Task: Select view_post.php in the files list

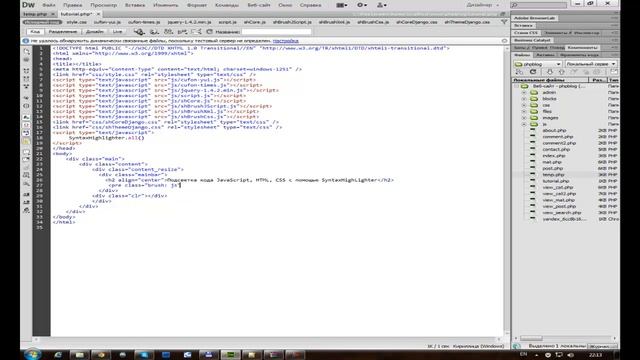Action: (558, 207)
